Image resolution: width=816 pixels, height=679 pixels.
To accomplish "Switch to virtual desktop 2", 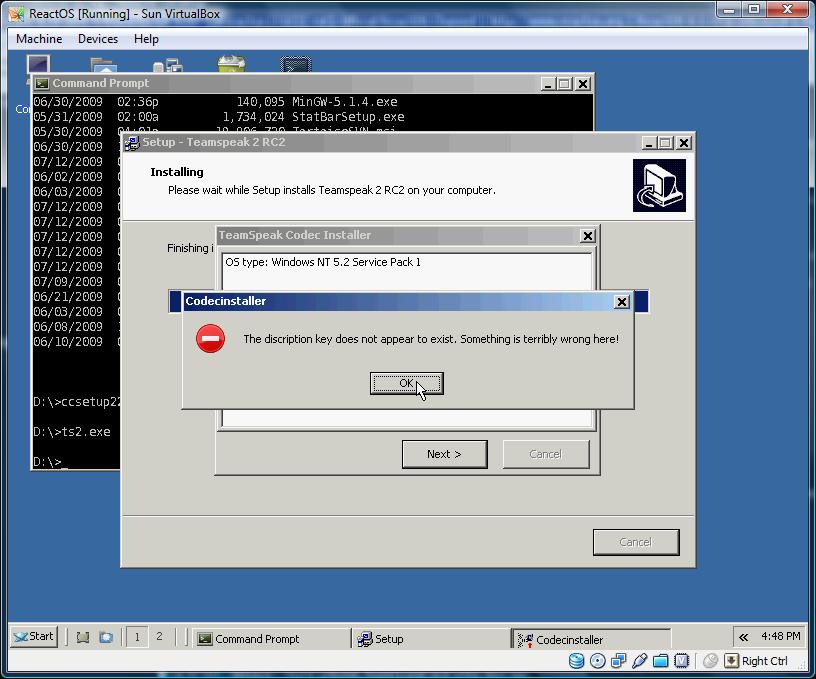I will tap(159, 637).
